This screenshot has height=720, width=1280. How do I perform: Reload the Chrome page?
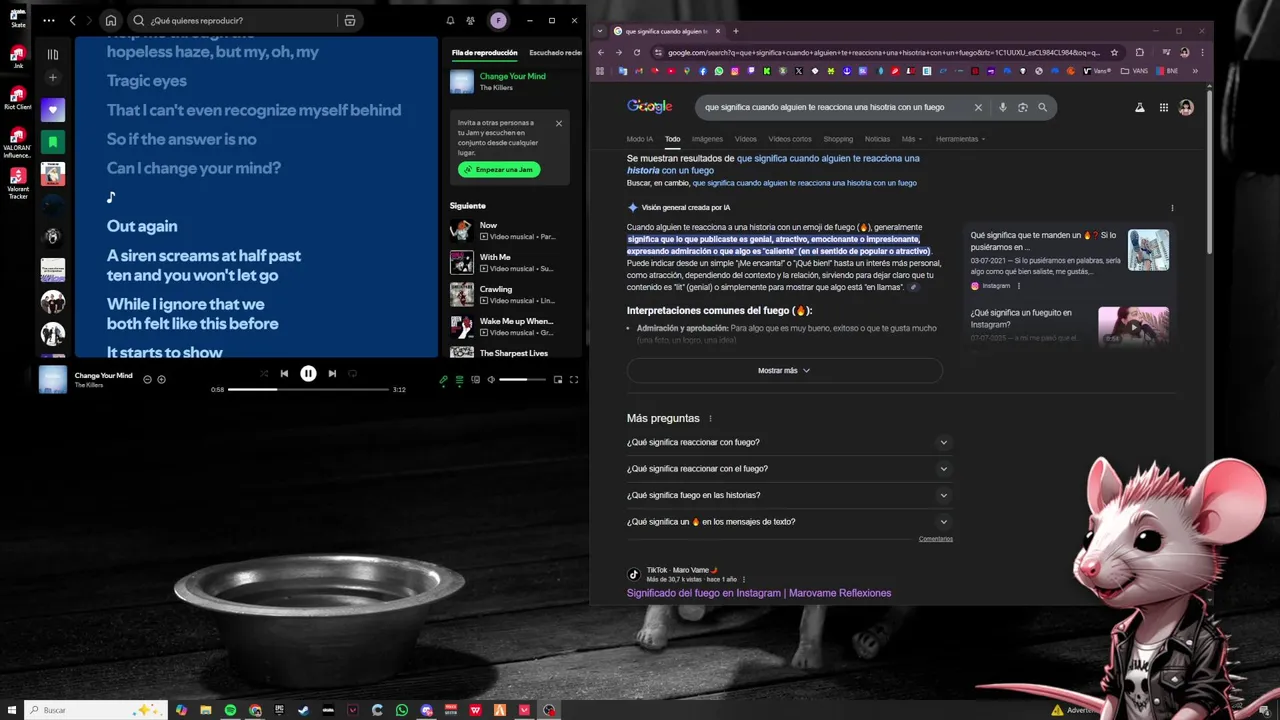pos(636,52)
